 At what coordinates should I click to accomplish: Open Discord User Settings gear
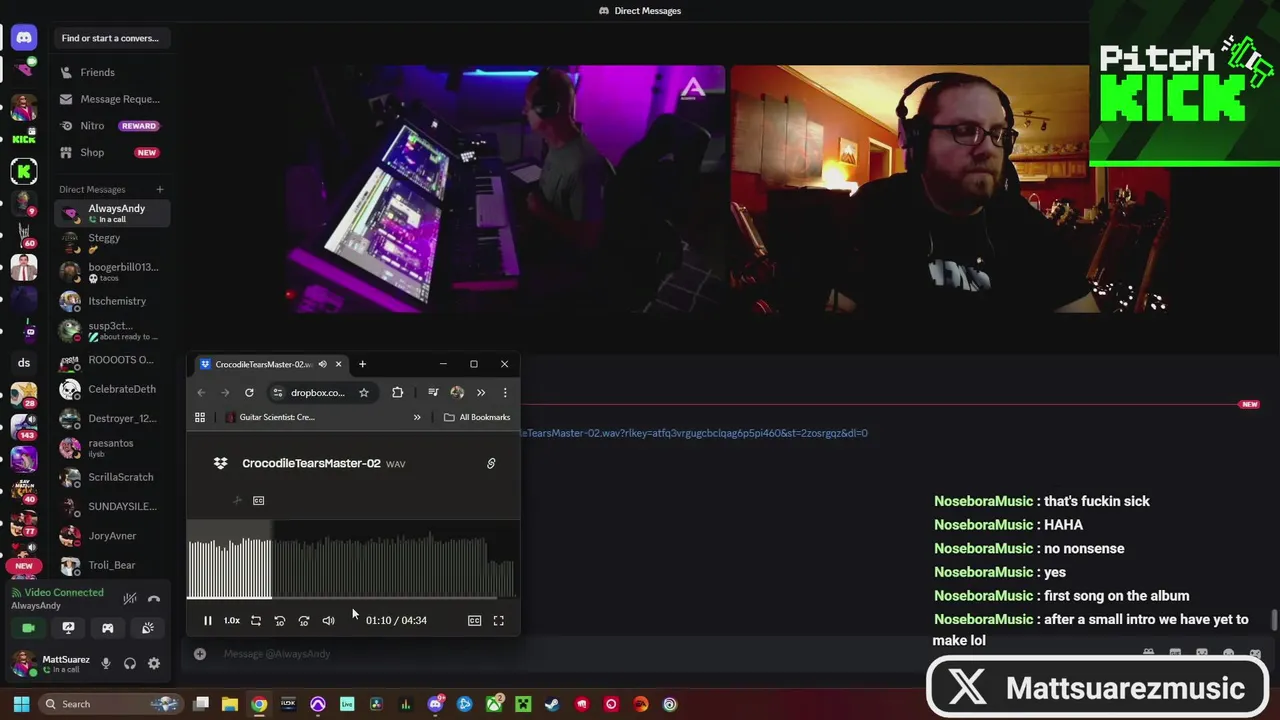pos(154,663)
